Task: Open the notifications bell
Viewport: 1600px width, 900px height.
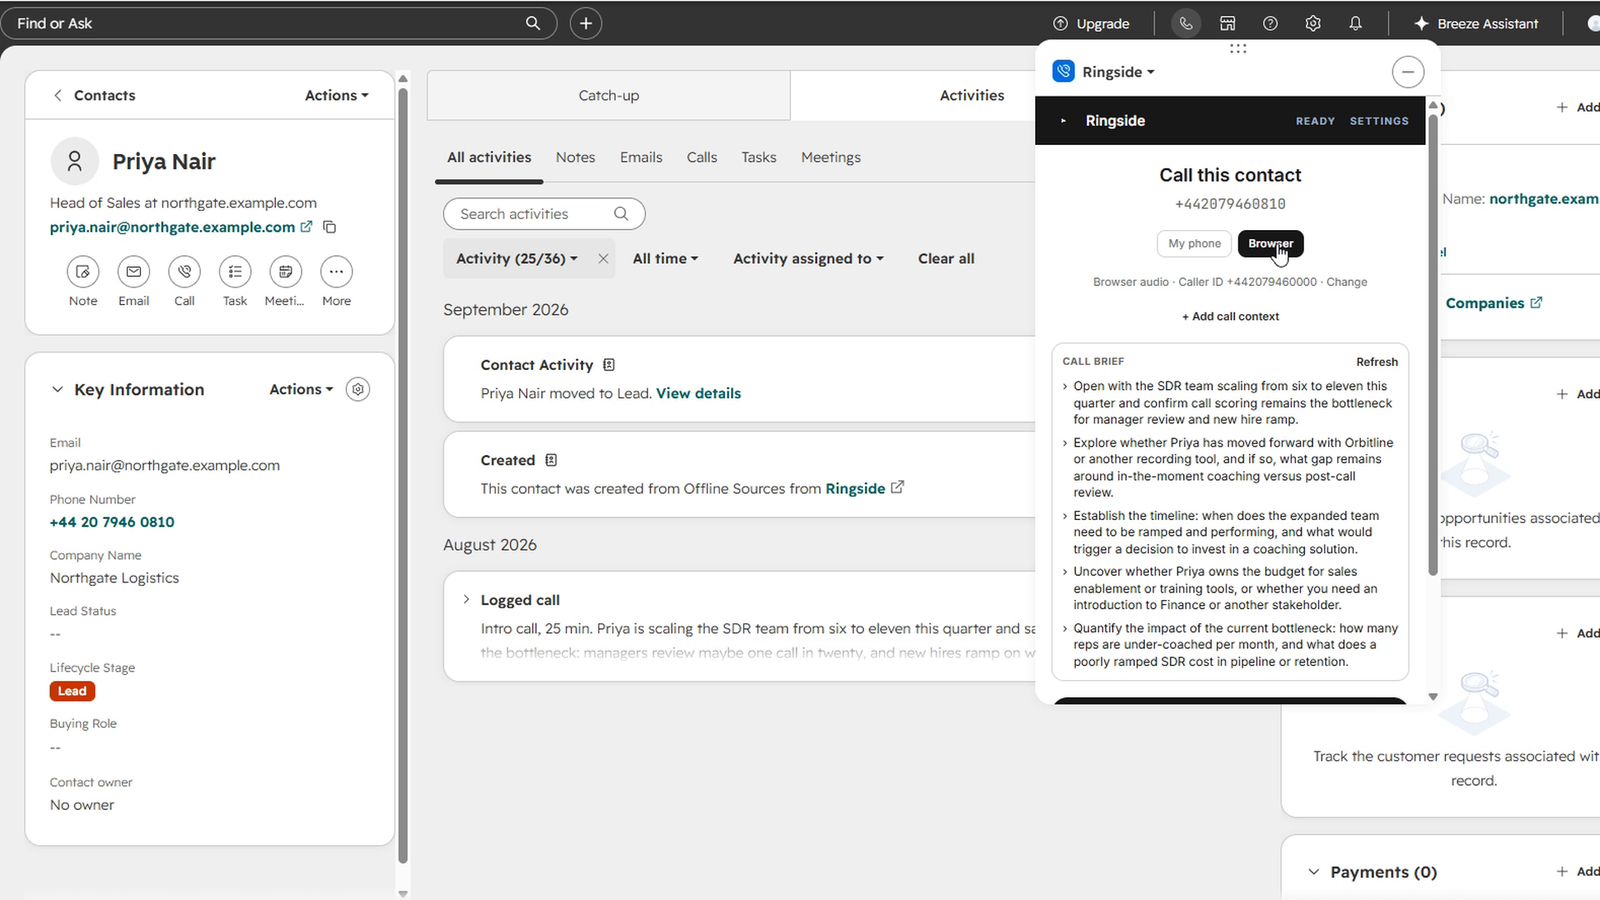Action: click(x=1355, y=23)
